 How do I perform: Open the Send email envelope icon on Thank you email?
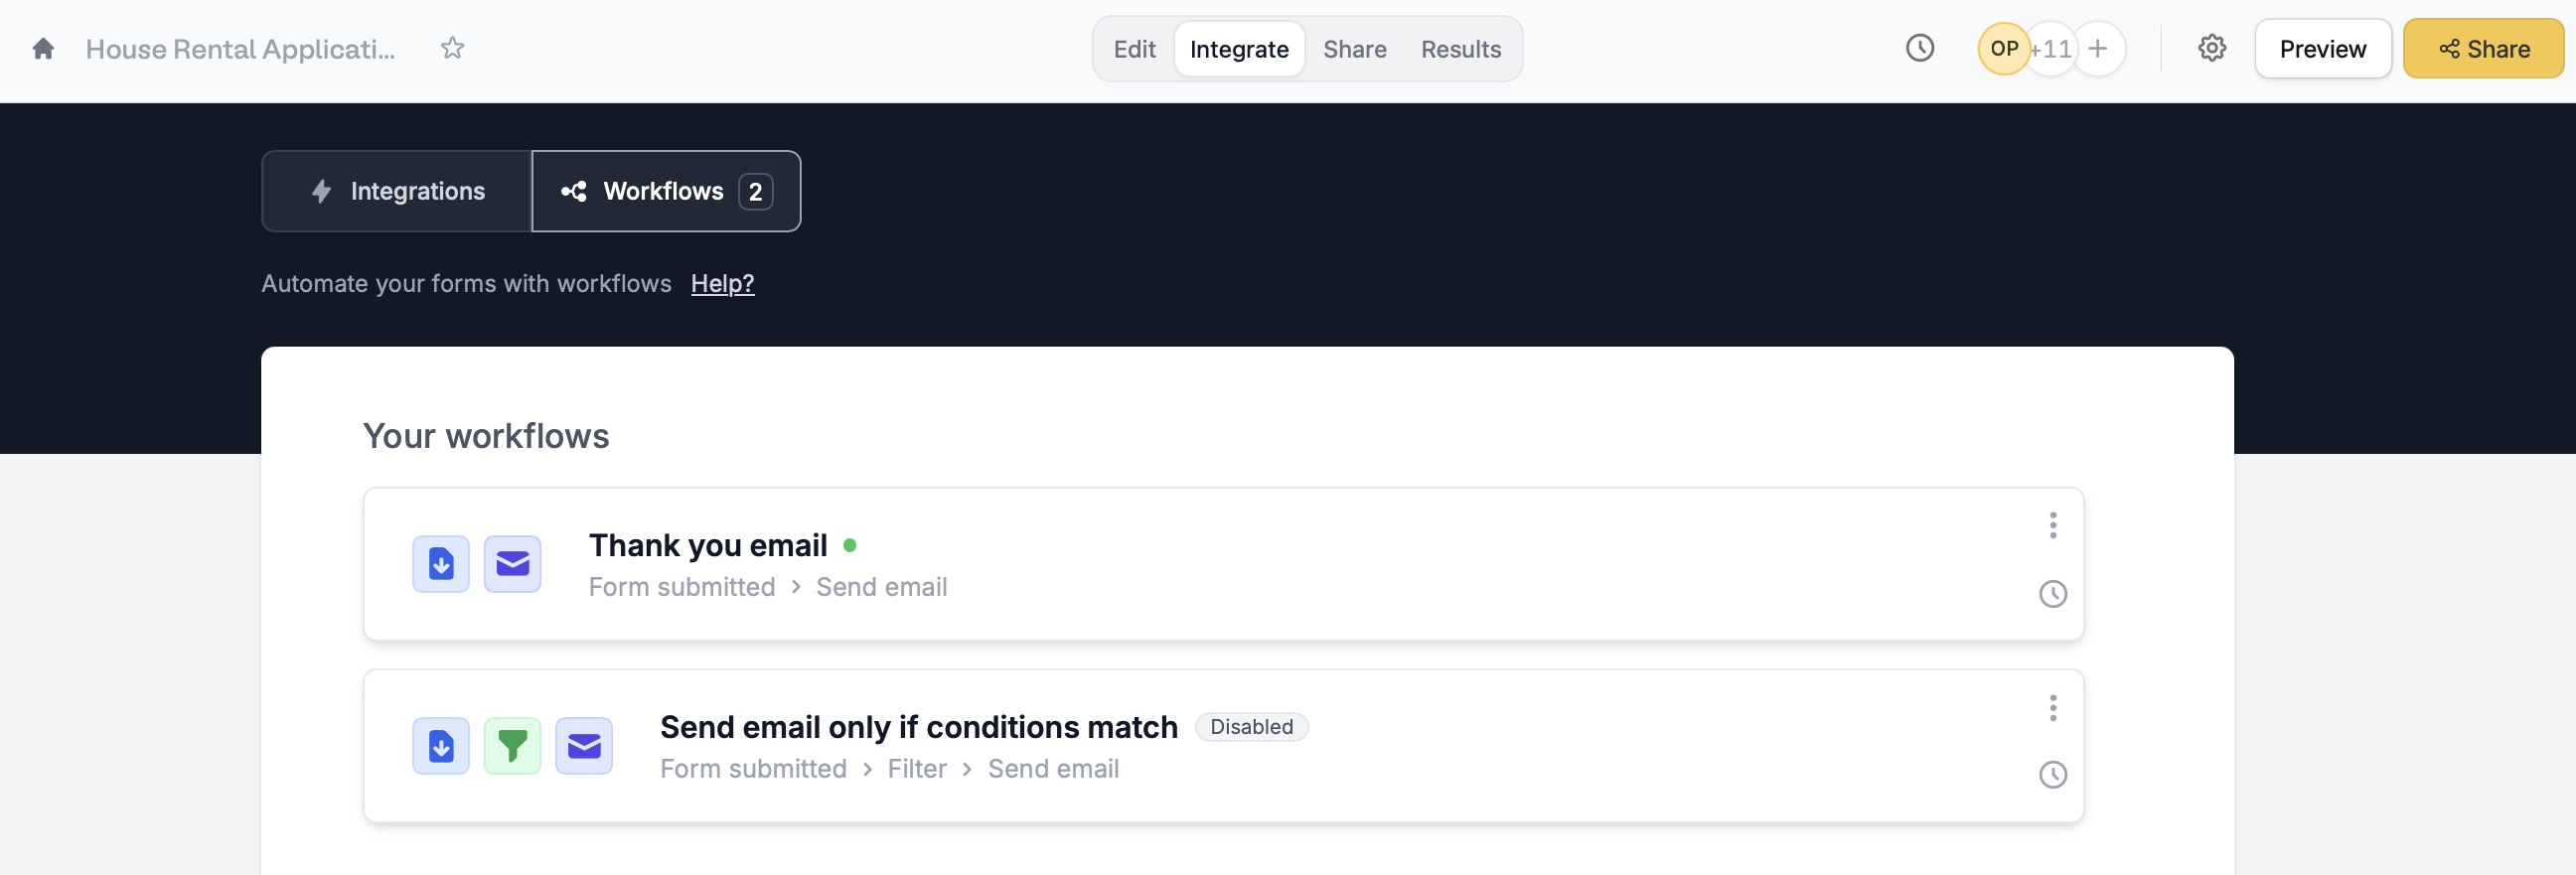[512, 563]
